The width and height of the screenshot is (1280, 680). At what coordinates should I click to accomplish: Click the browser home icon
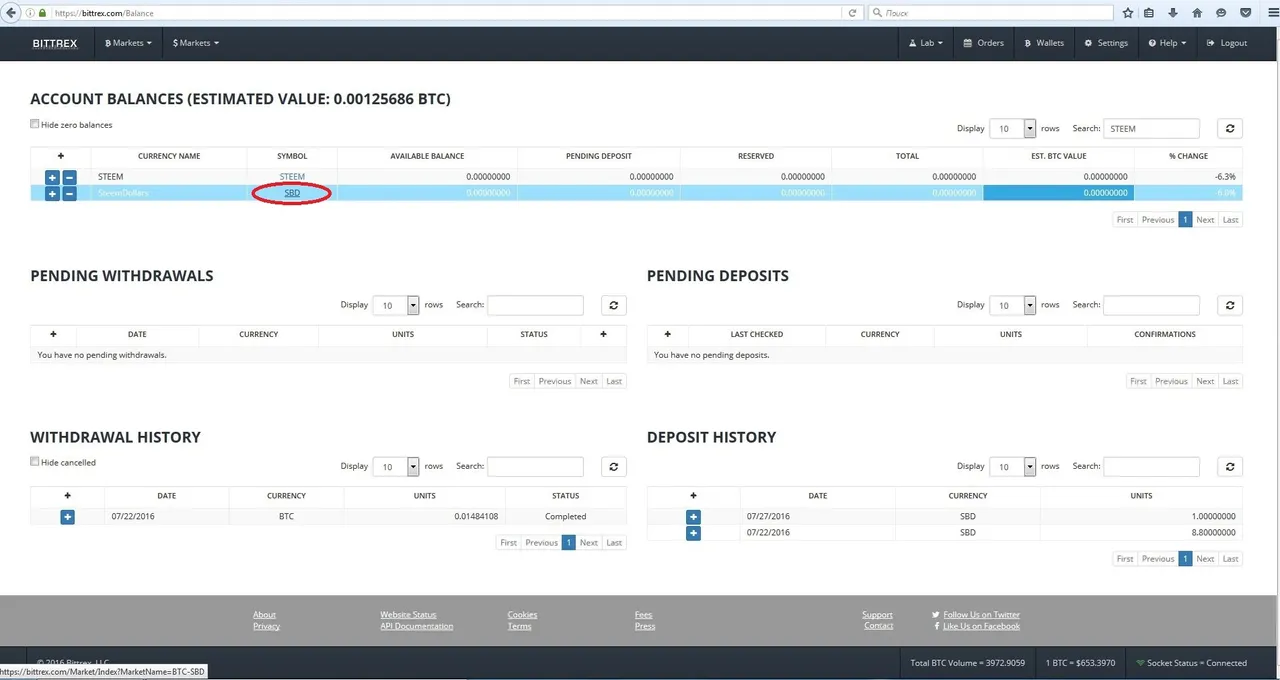click(1197, 13)
